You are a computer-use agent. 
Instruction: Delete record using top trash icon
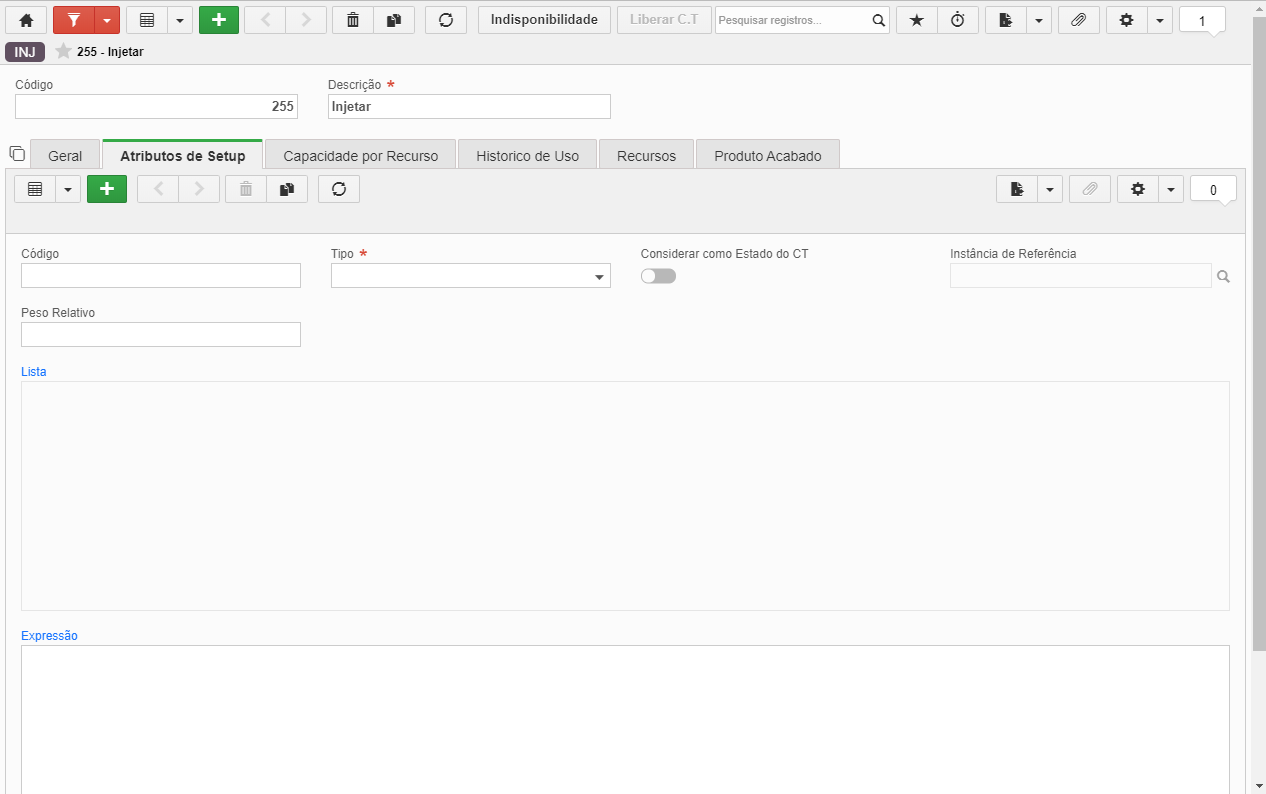pyautogui.click(x=352, y=20)
